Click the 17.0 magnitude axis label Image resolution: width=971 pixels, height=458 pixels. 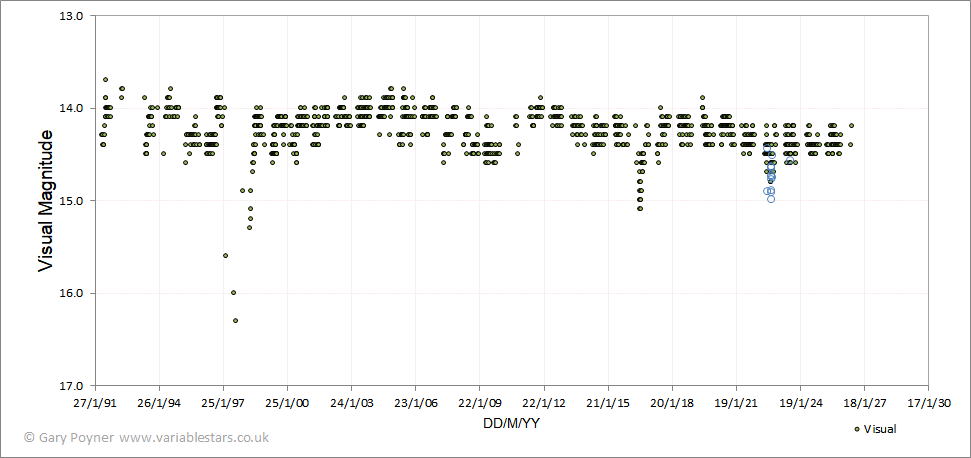click(x=72, y=386)
